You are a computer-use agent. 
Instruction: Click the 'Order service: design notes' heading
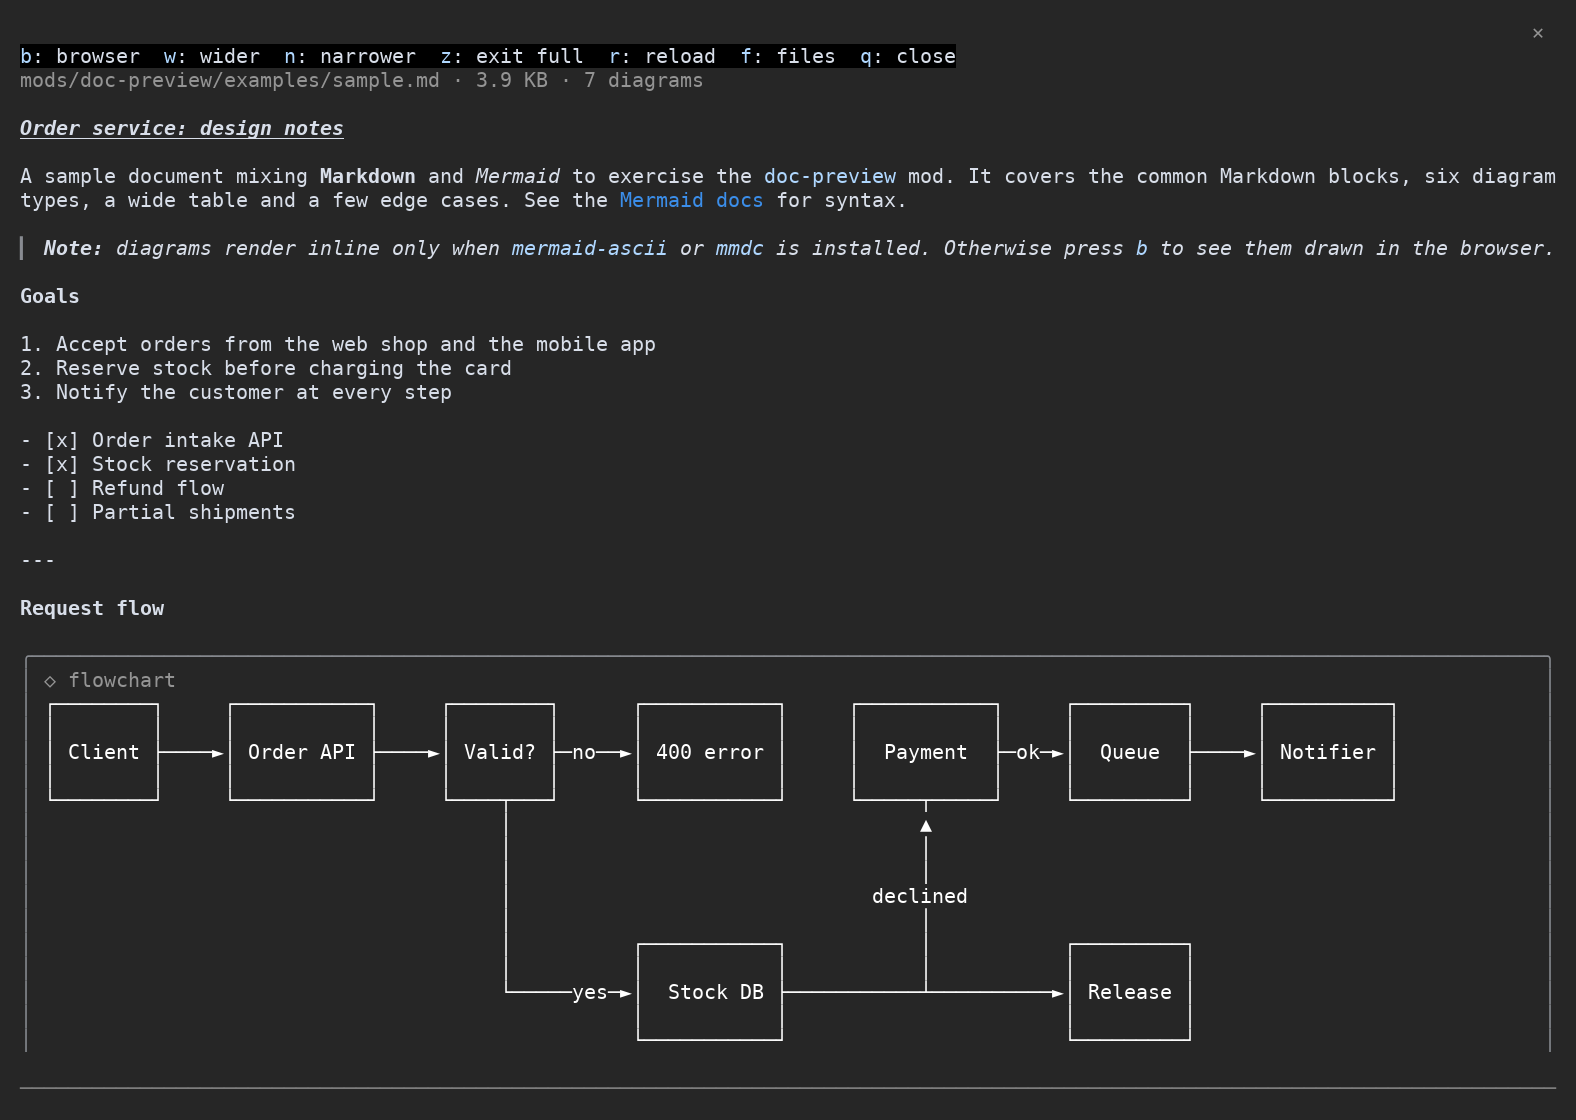182,128
